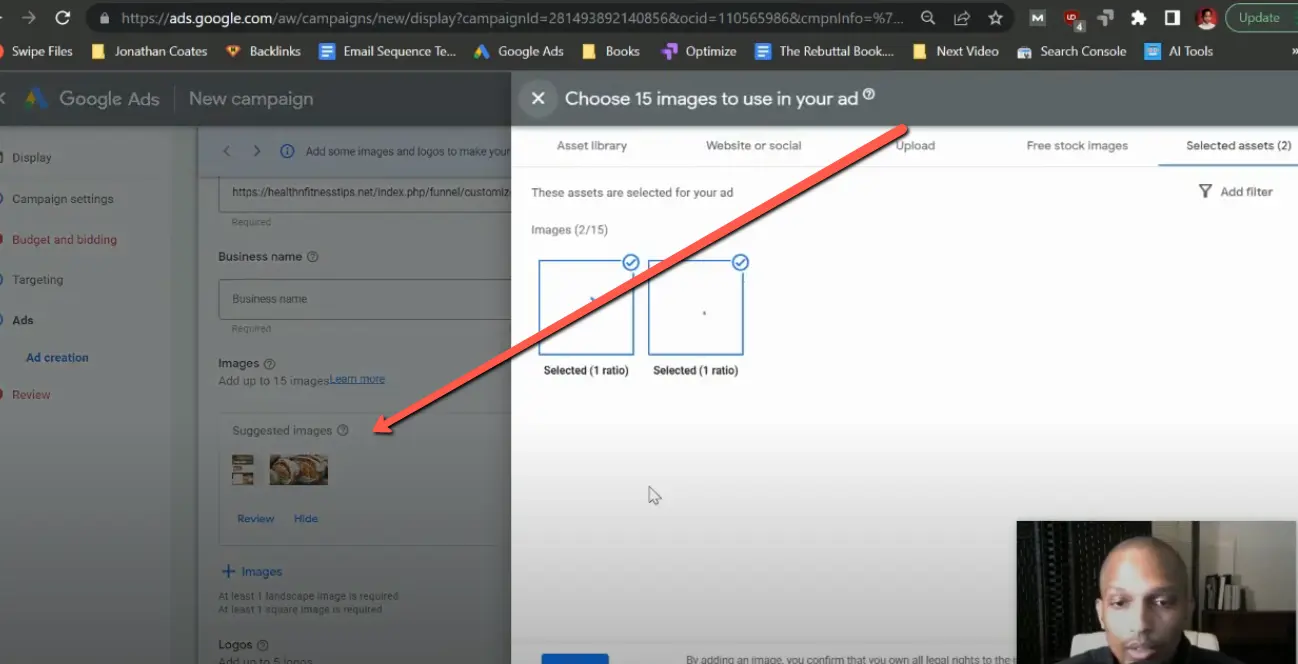
Task: Open the Chrome extensions puzzle icon
Action: click(1139, 17)
